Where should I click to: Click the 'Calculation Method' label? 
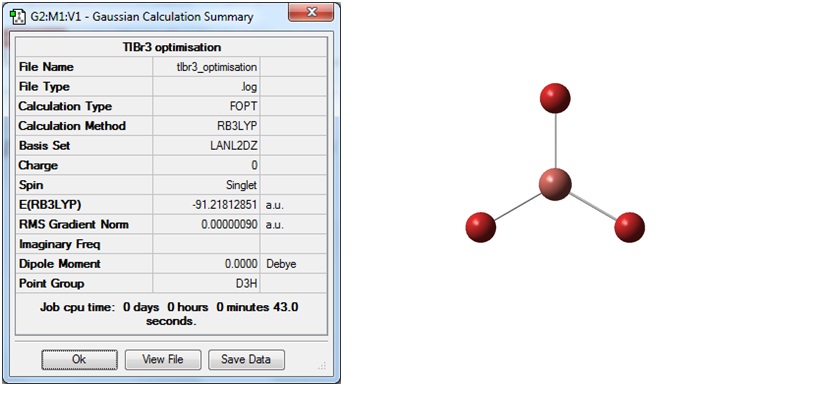point(72,126)
